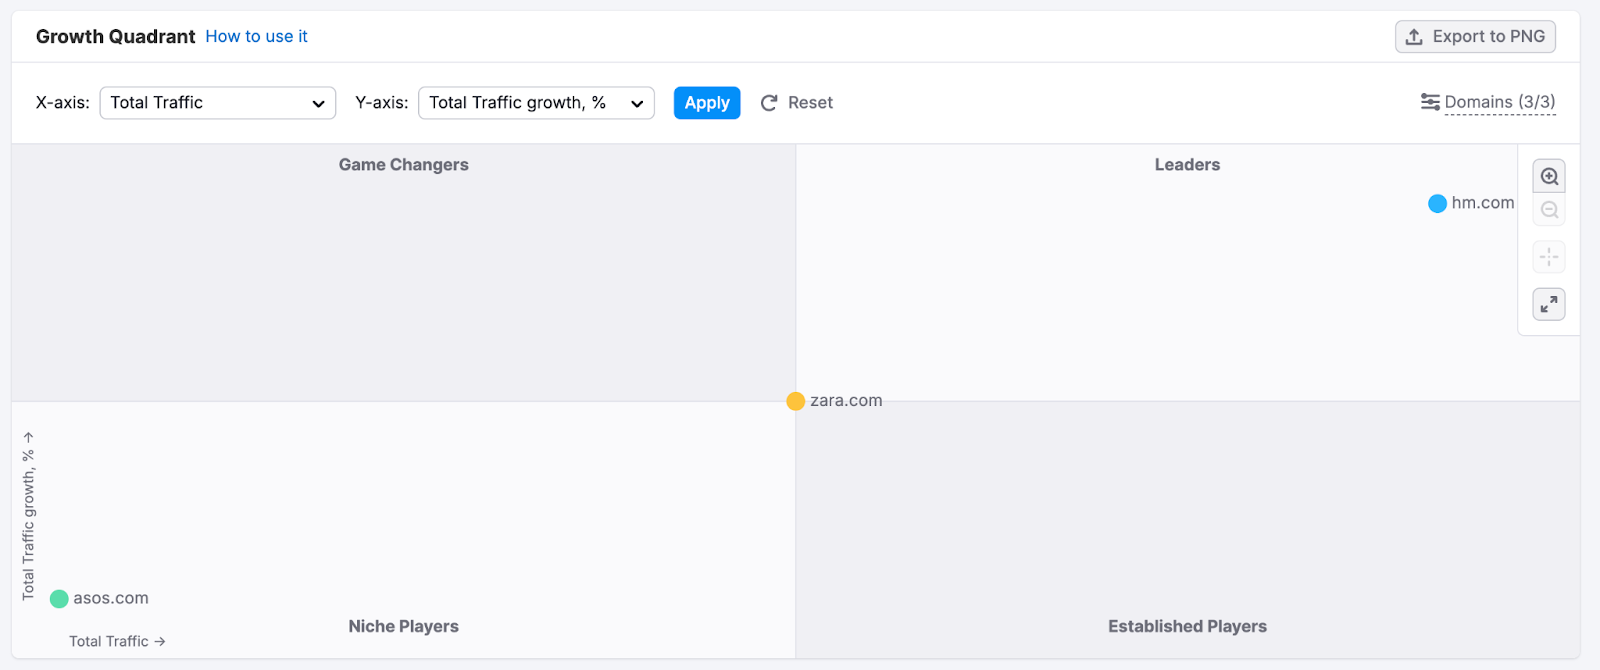Click the hm.com blue data point
This screenshot has height=670, width=1600.
coord(1437,204)
